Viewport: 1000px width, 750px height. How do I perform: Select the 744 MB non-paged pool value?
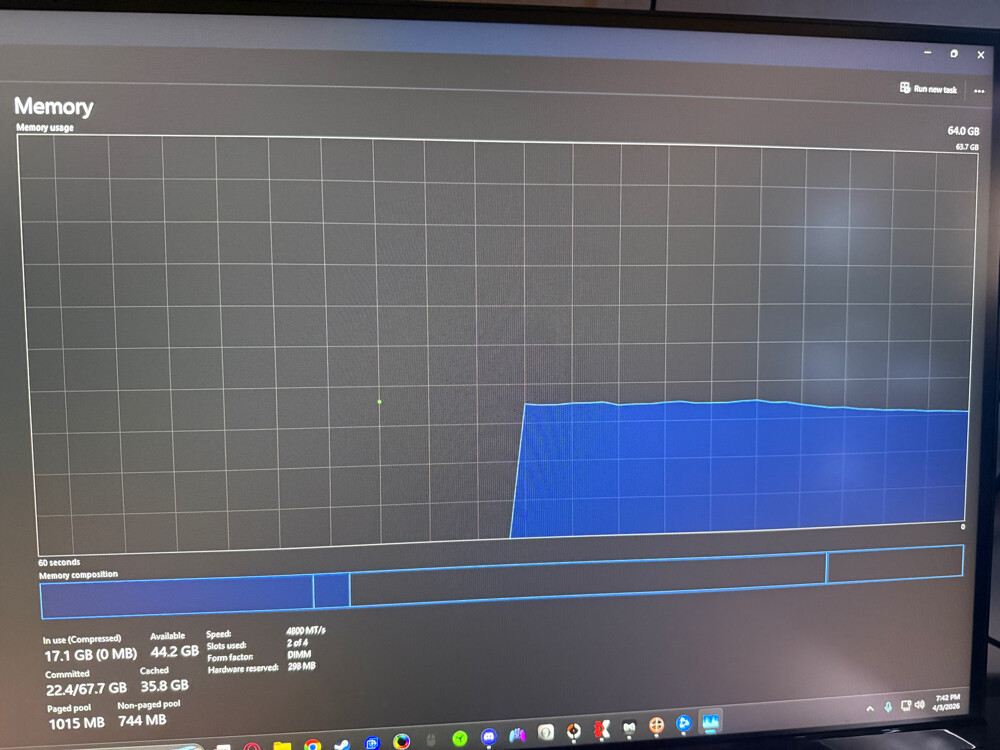coord(142,721)
